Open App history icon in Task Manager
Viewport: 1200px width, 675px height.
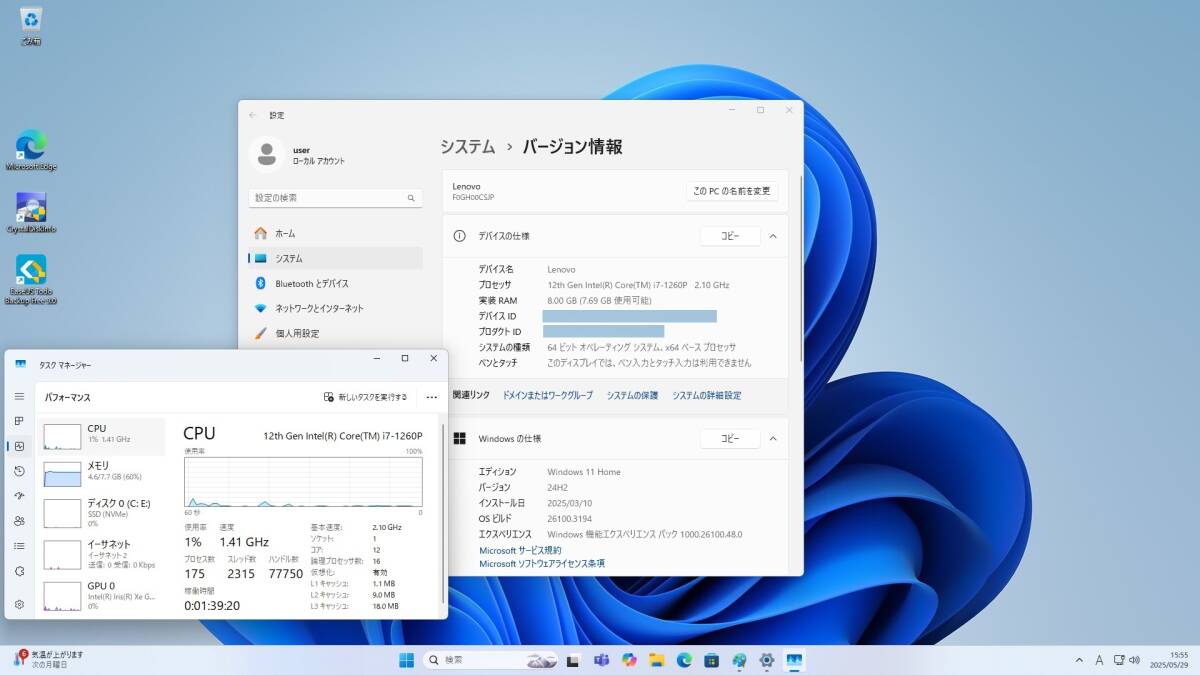(19, 471)
